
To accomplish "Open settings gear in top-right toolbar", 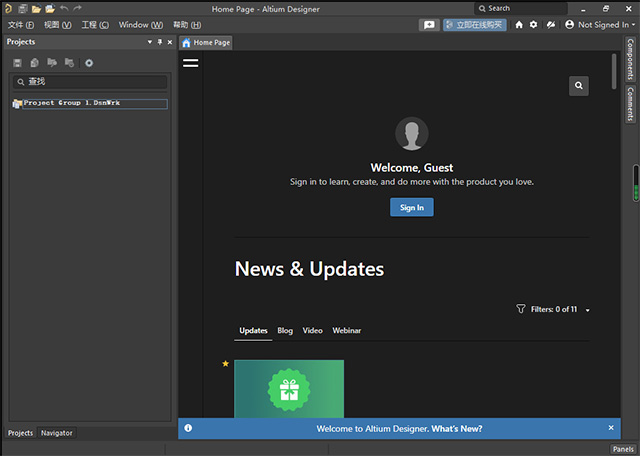I will 533,24.
